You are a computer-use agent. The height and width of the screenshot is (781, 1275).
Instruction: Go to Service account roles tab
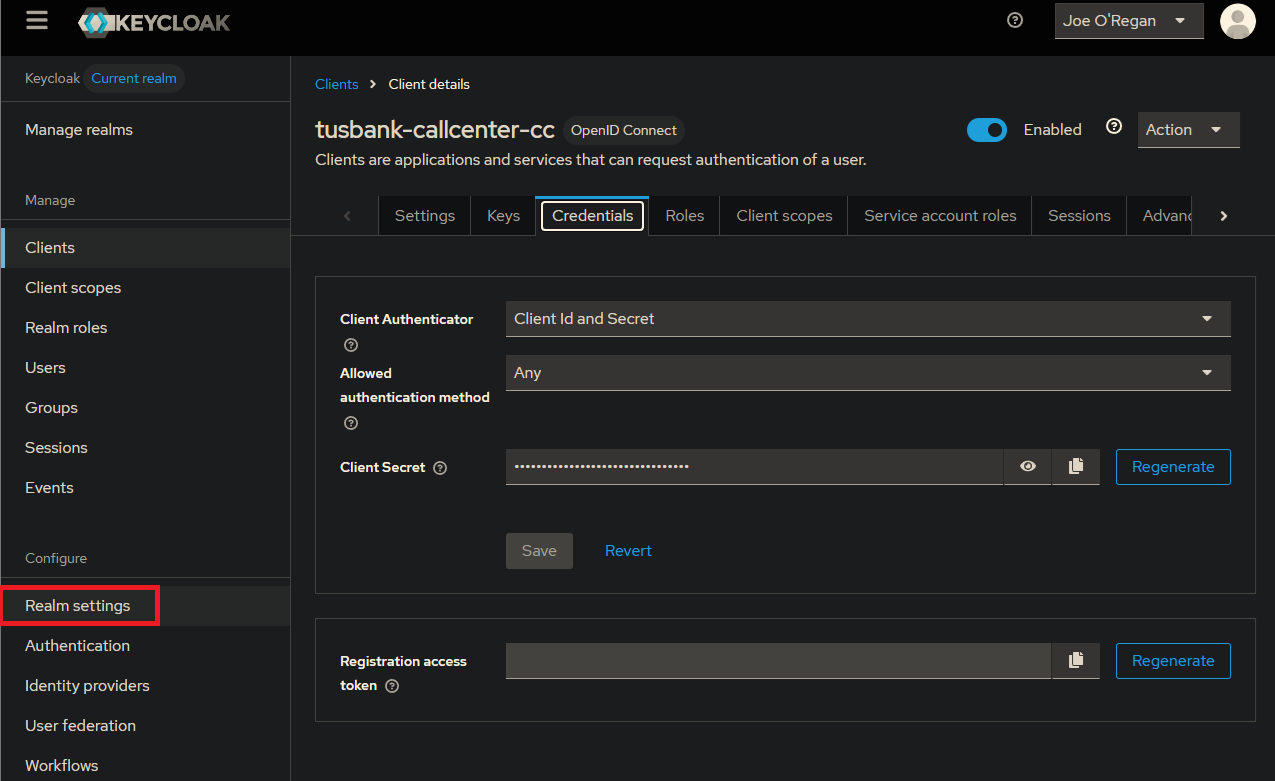(x=940, y=216)
